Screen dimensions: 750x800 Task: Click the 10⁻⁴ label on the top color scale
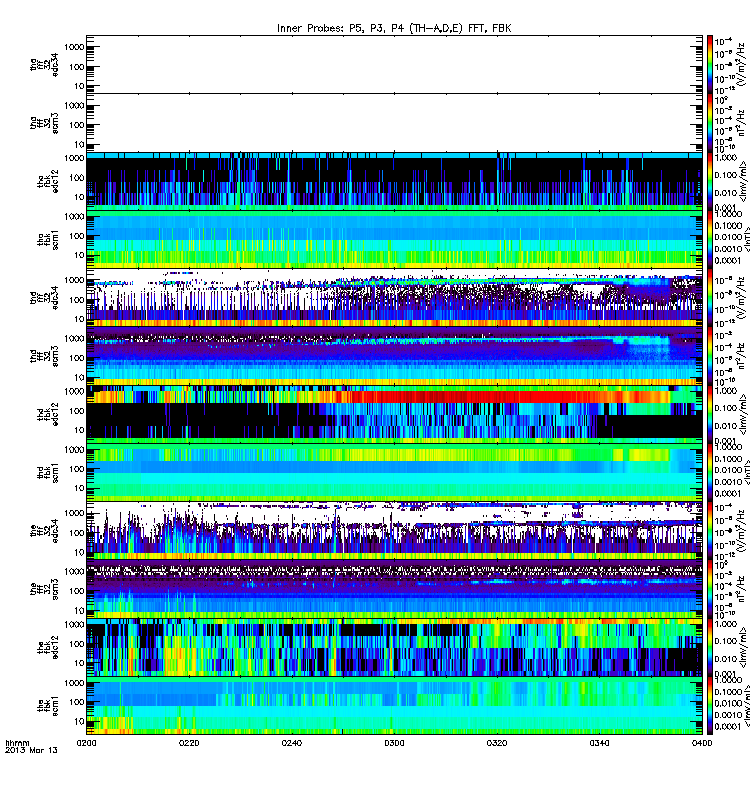coord(723,42)
